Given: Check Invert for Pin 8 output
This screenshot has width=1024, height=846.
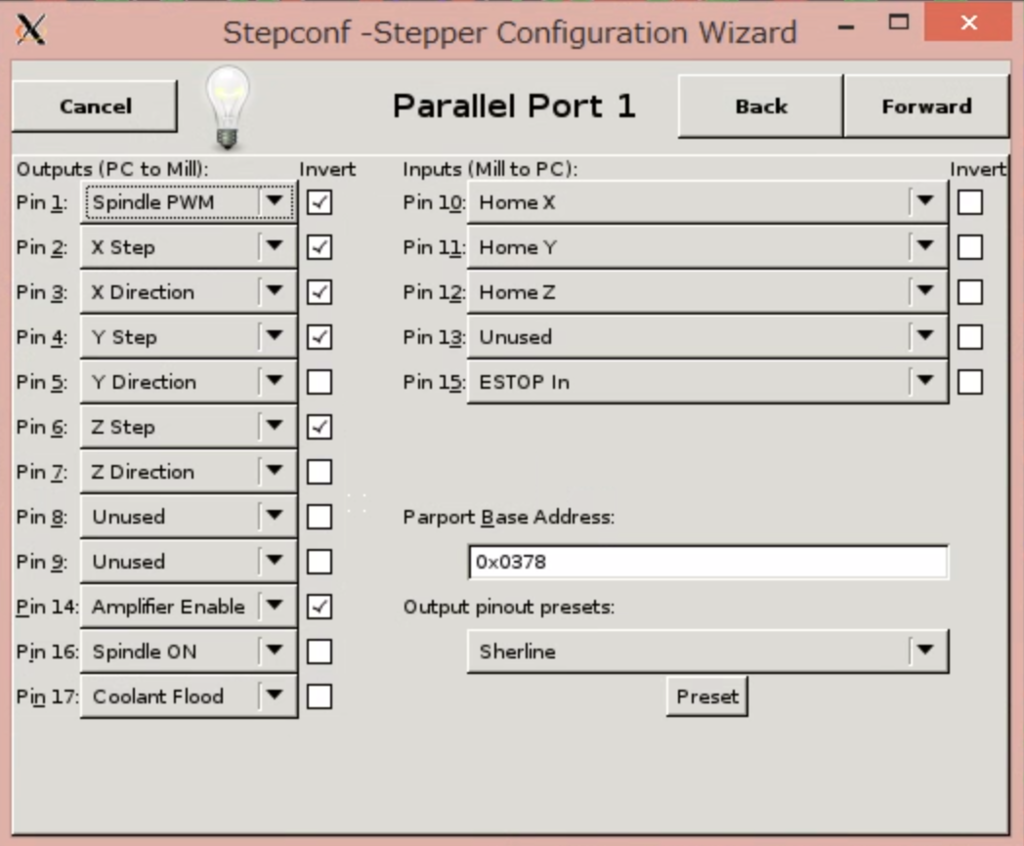Looking at the screenshot, I should 319,517.
